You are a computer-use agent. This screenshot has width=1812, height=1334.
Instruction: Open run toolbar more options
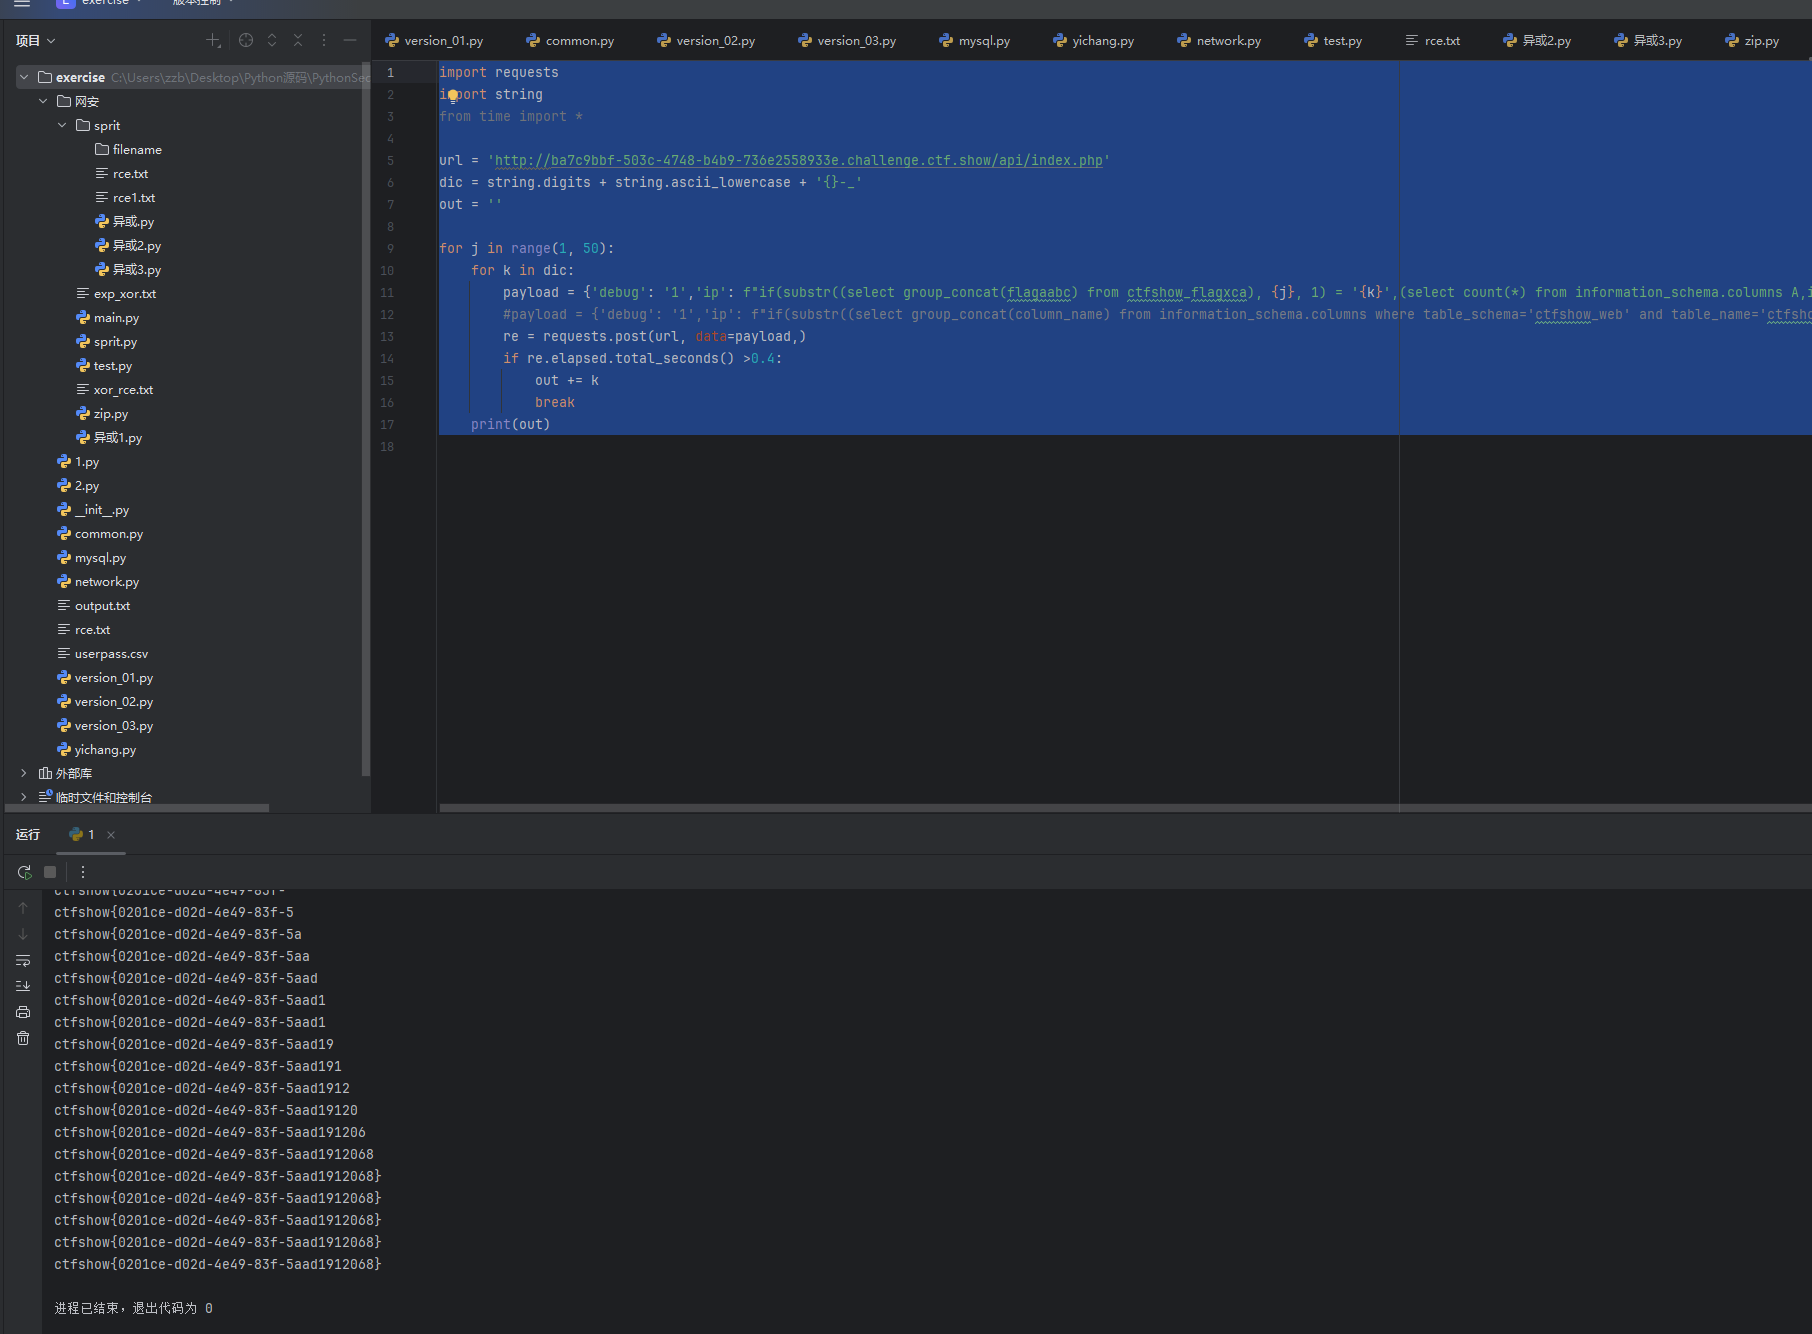(x=83, y=872)
